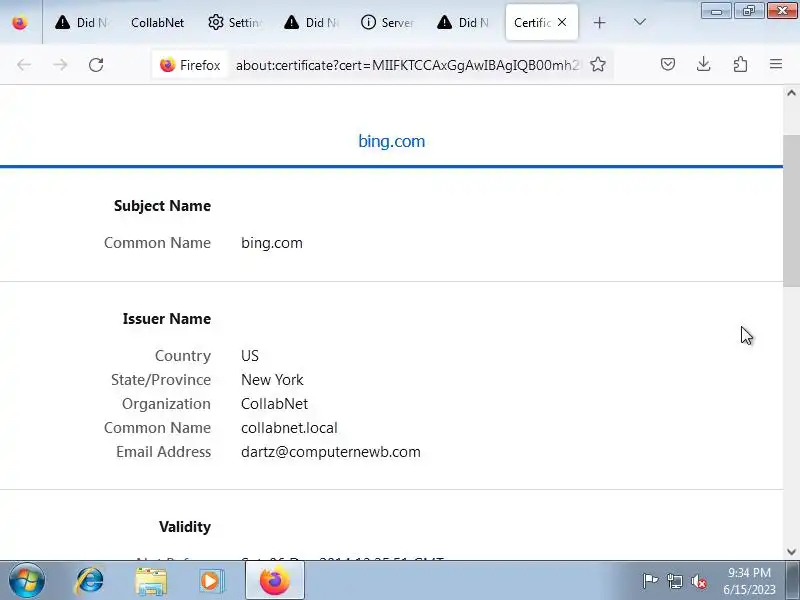Close the Certificate tab
The image size is (800, 600).
562,22
